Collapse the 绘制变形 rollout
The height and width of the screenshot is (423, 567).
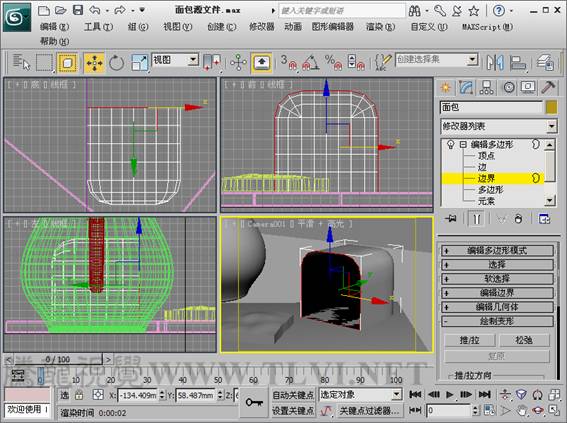tap(497, 321)
